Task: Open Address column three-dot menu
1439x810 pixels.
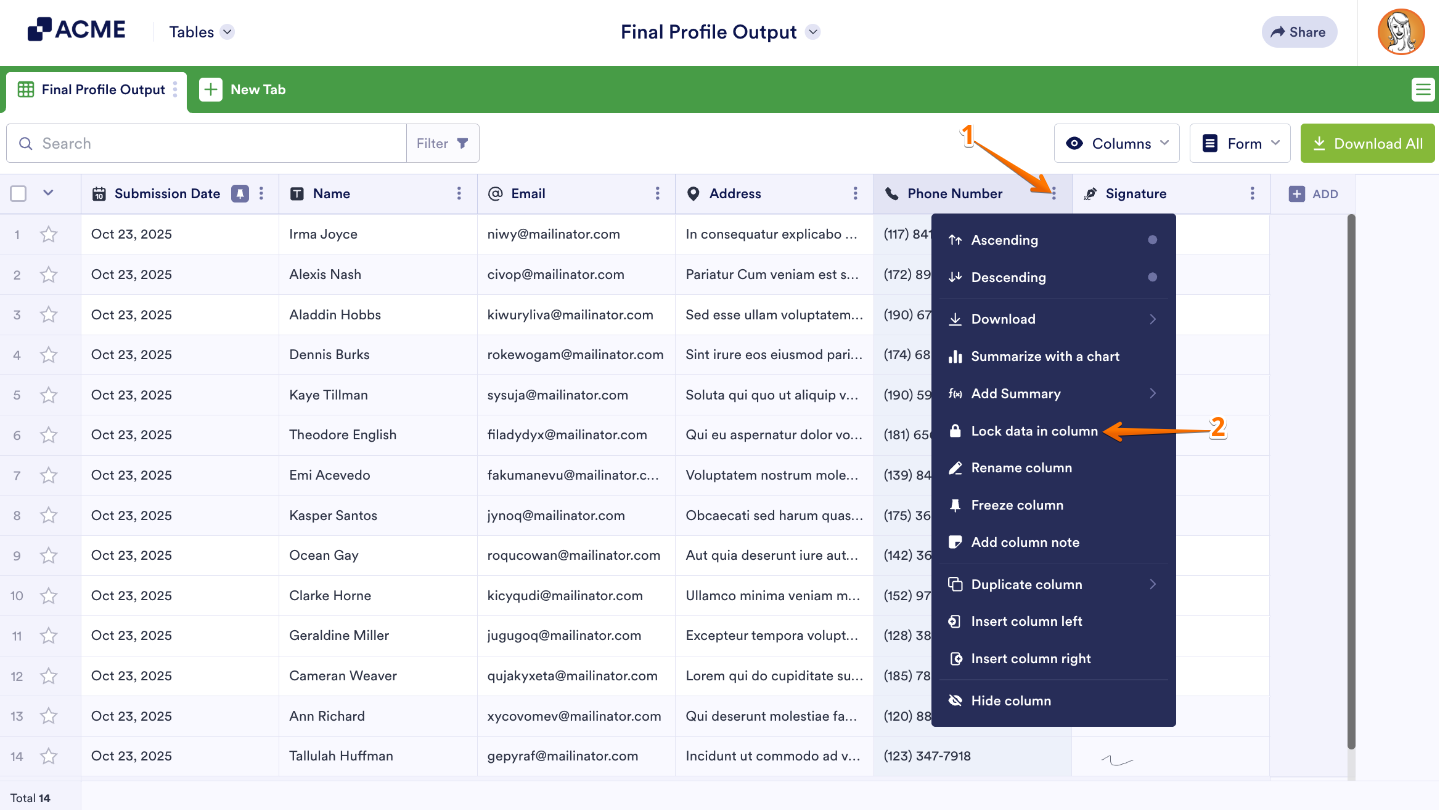Action: tap(855, 194)
